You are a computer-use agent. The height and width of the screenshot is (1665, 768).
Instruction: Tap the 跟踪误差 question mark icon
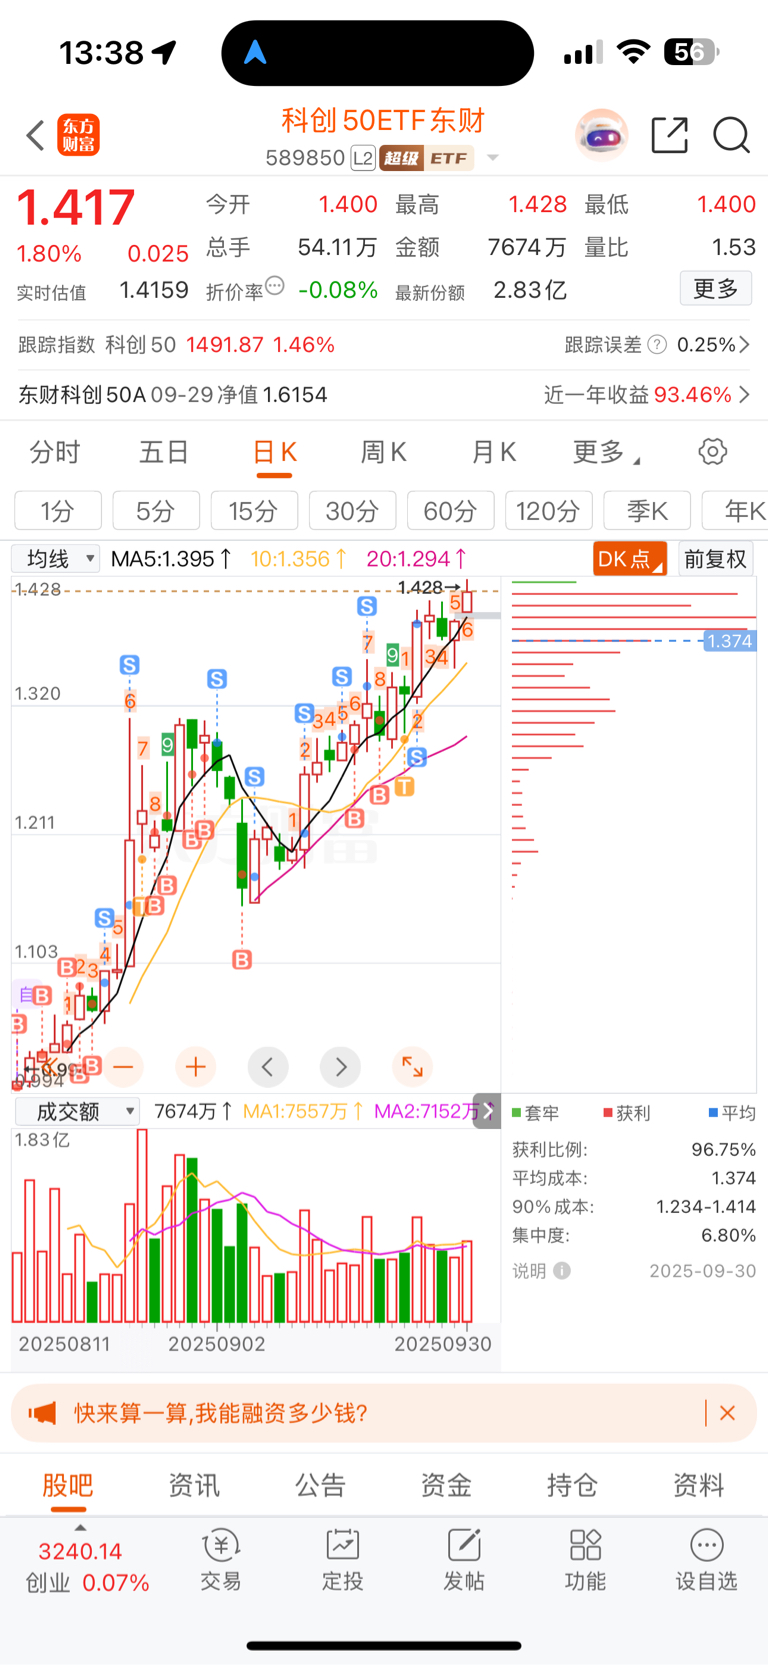[657, 345]
